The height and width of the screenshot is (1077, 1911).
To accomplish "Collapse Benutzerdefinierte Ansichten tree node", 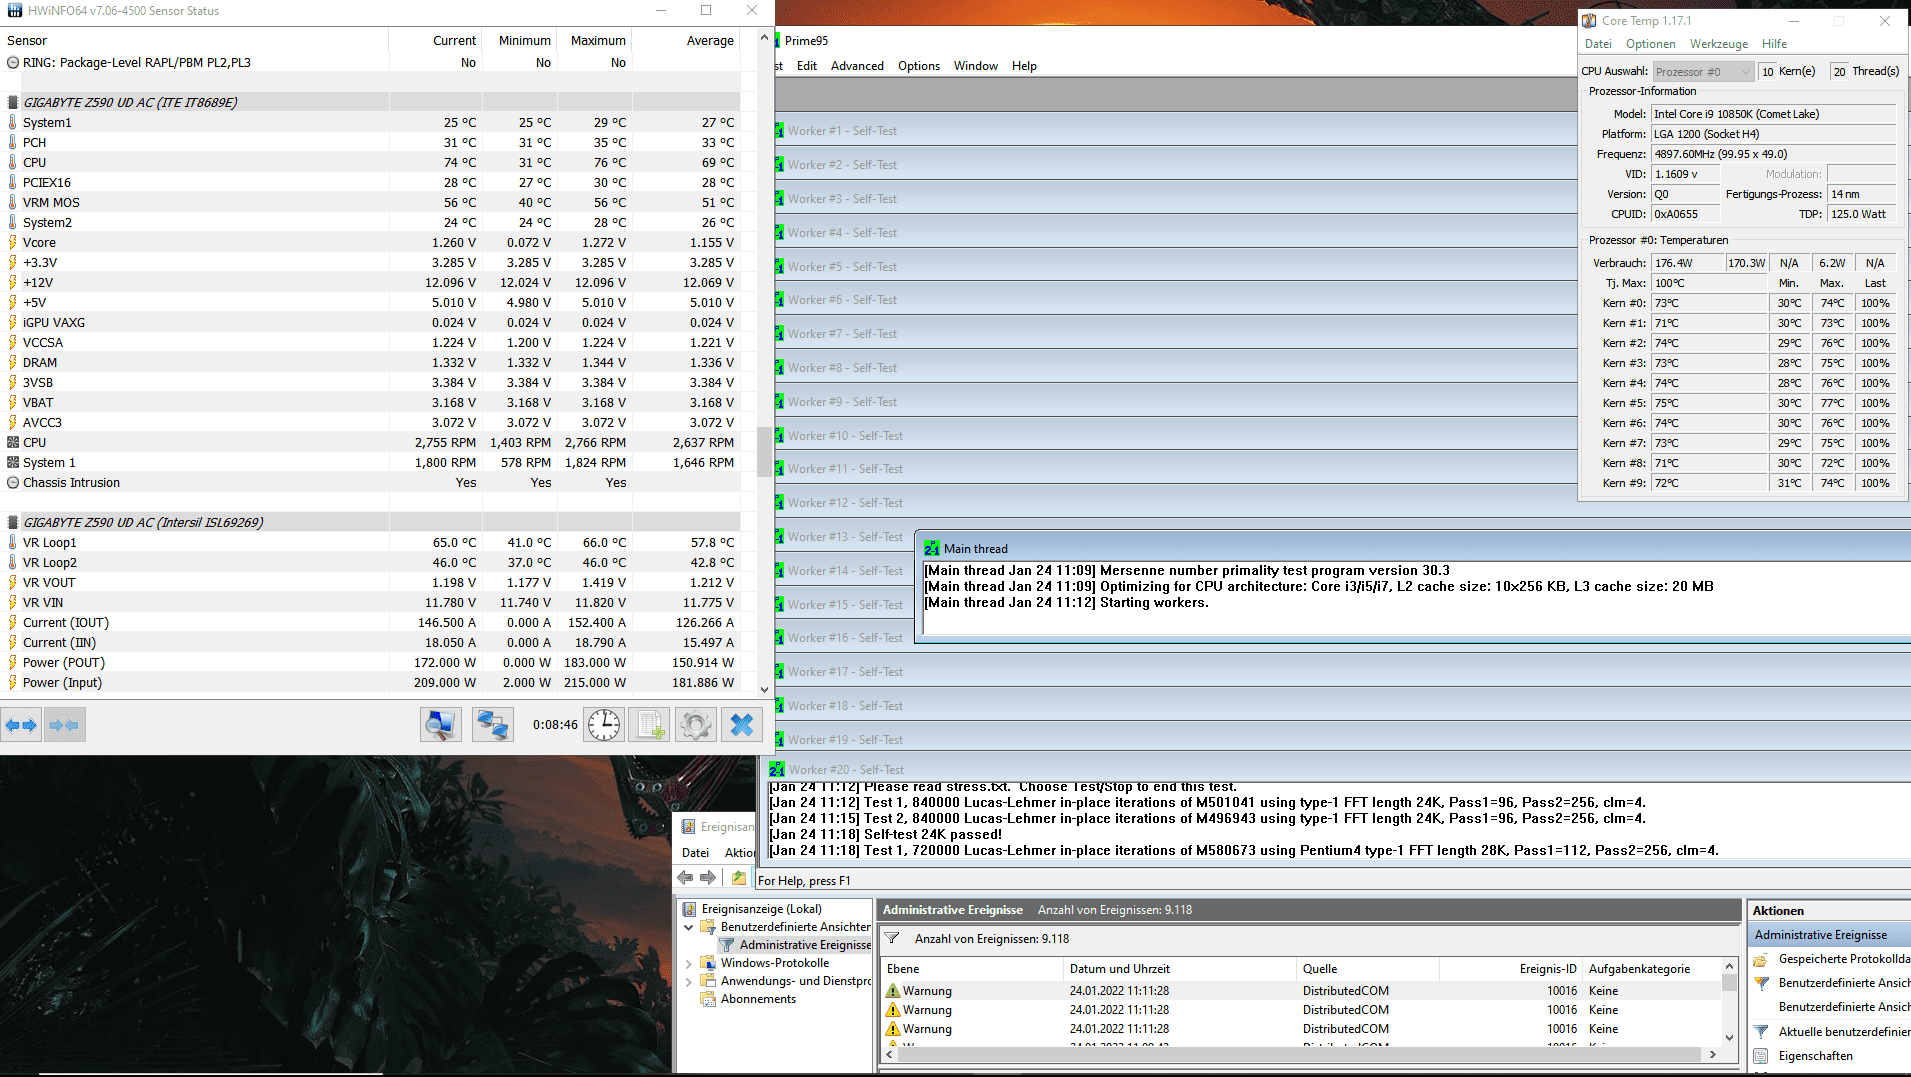I will [688, 927].
